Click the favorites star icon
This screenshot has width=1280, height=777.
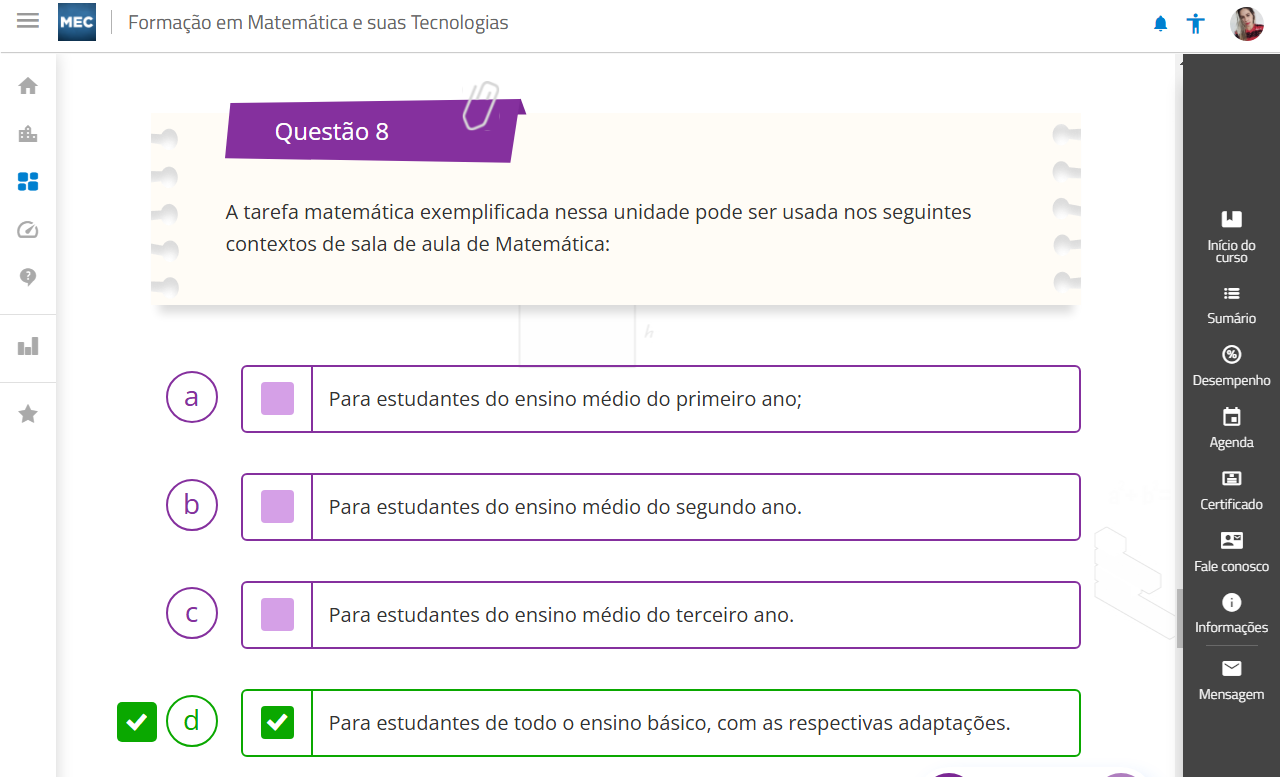point(28,413)
